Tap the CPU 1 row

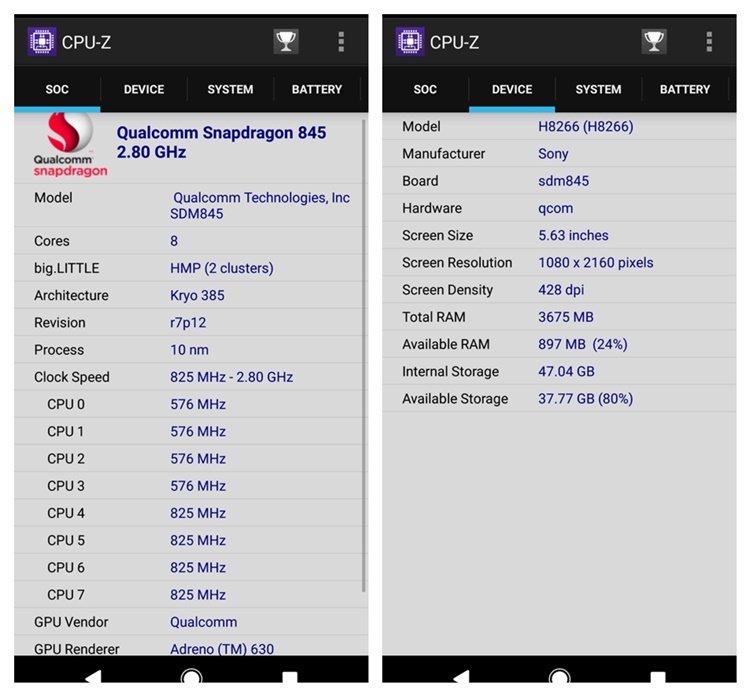click(191, 431)
